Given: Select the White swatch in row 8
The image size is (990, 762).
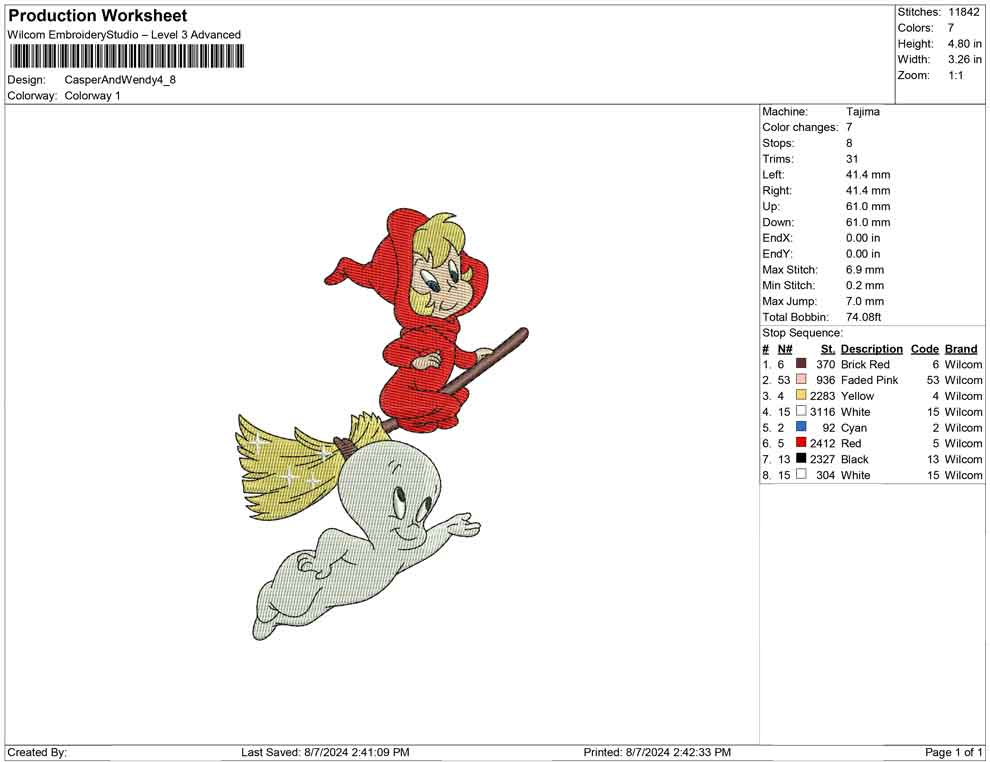Looking at the screenshot, I should (801, 475).
